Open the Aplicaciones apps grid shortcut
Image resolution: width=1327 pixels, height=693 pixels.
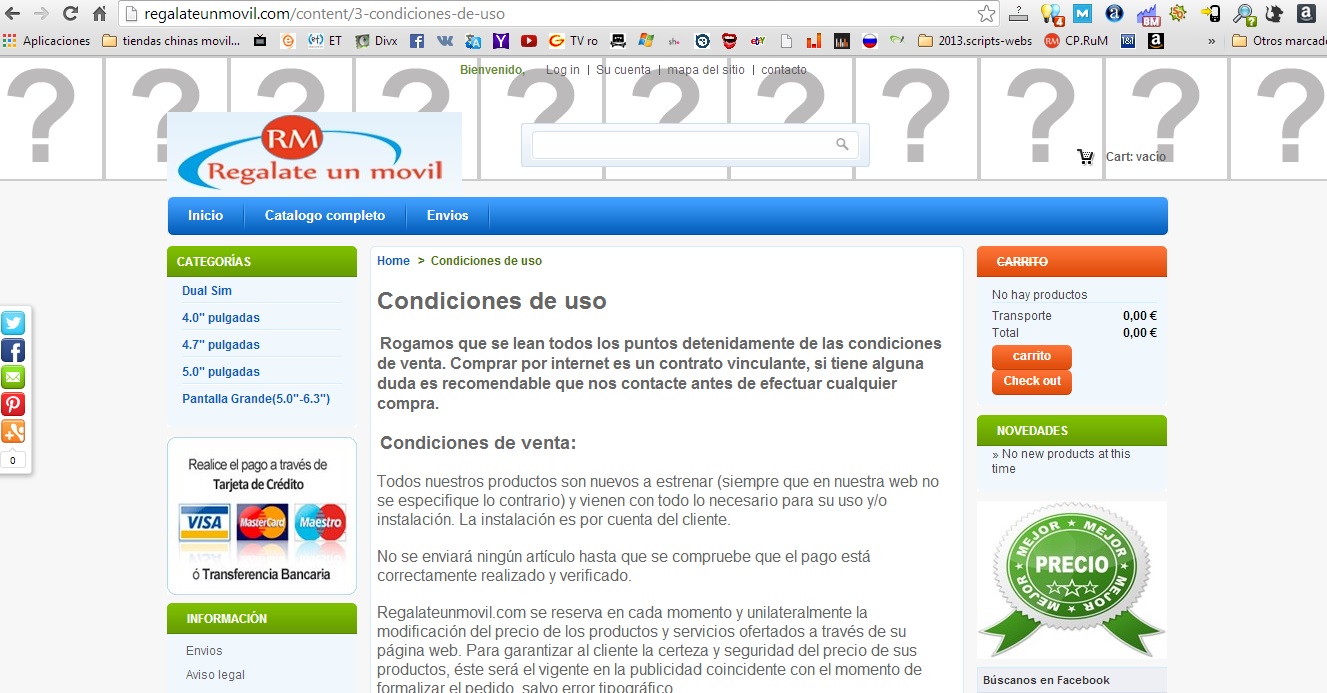[47, 41]
